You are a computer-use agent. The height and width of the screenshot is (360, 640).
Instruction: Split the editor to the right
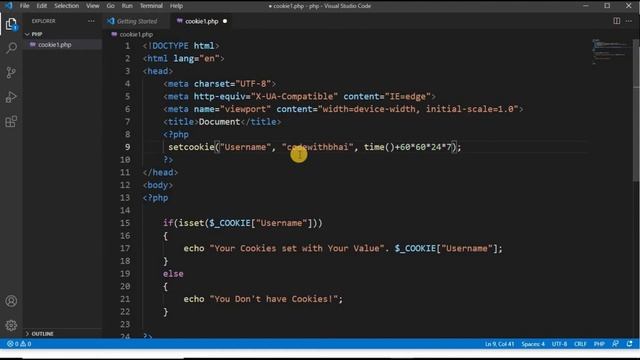click(x=616, y=21)
